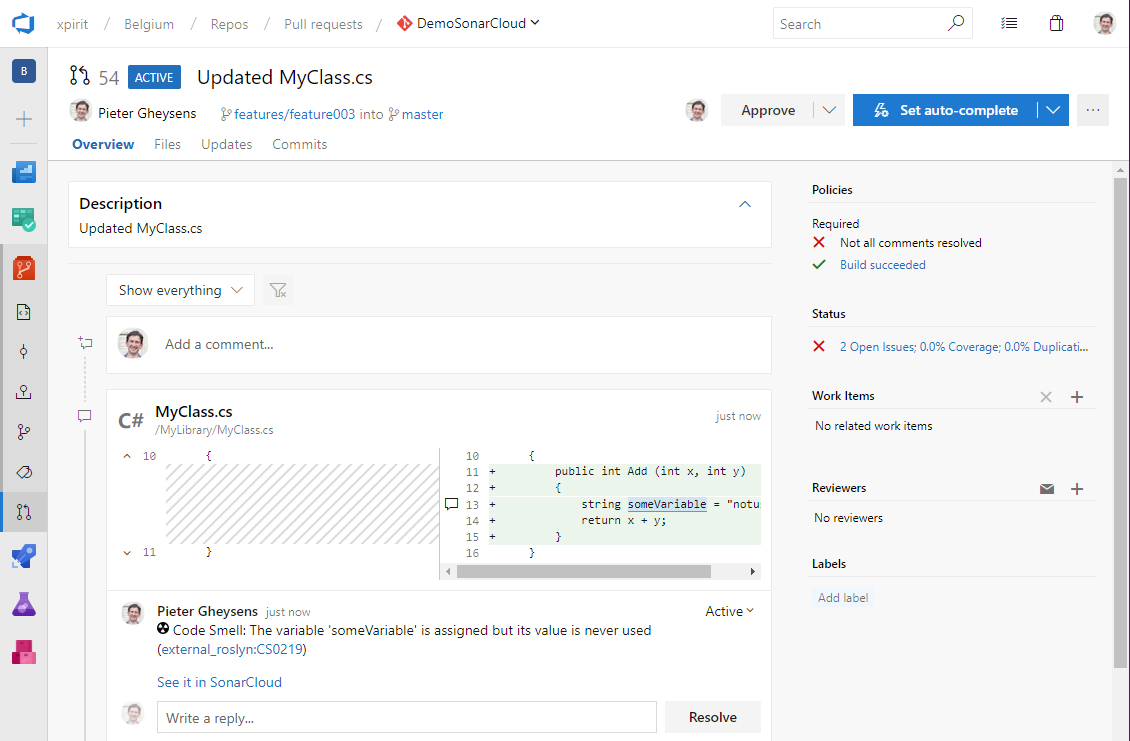1130x741 pixels.
Task: Go to xpirit breadcrumb
Action: point(72,24)
